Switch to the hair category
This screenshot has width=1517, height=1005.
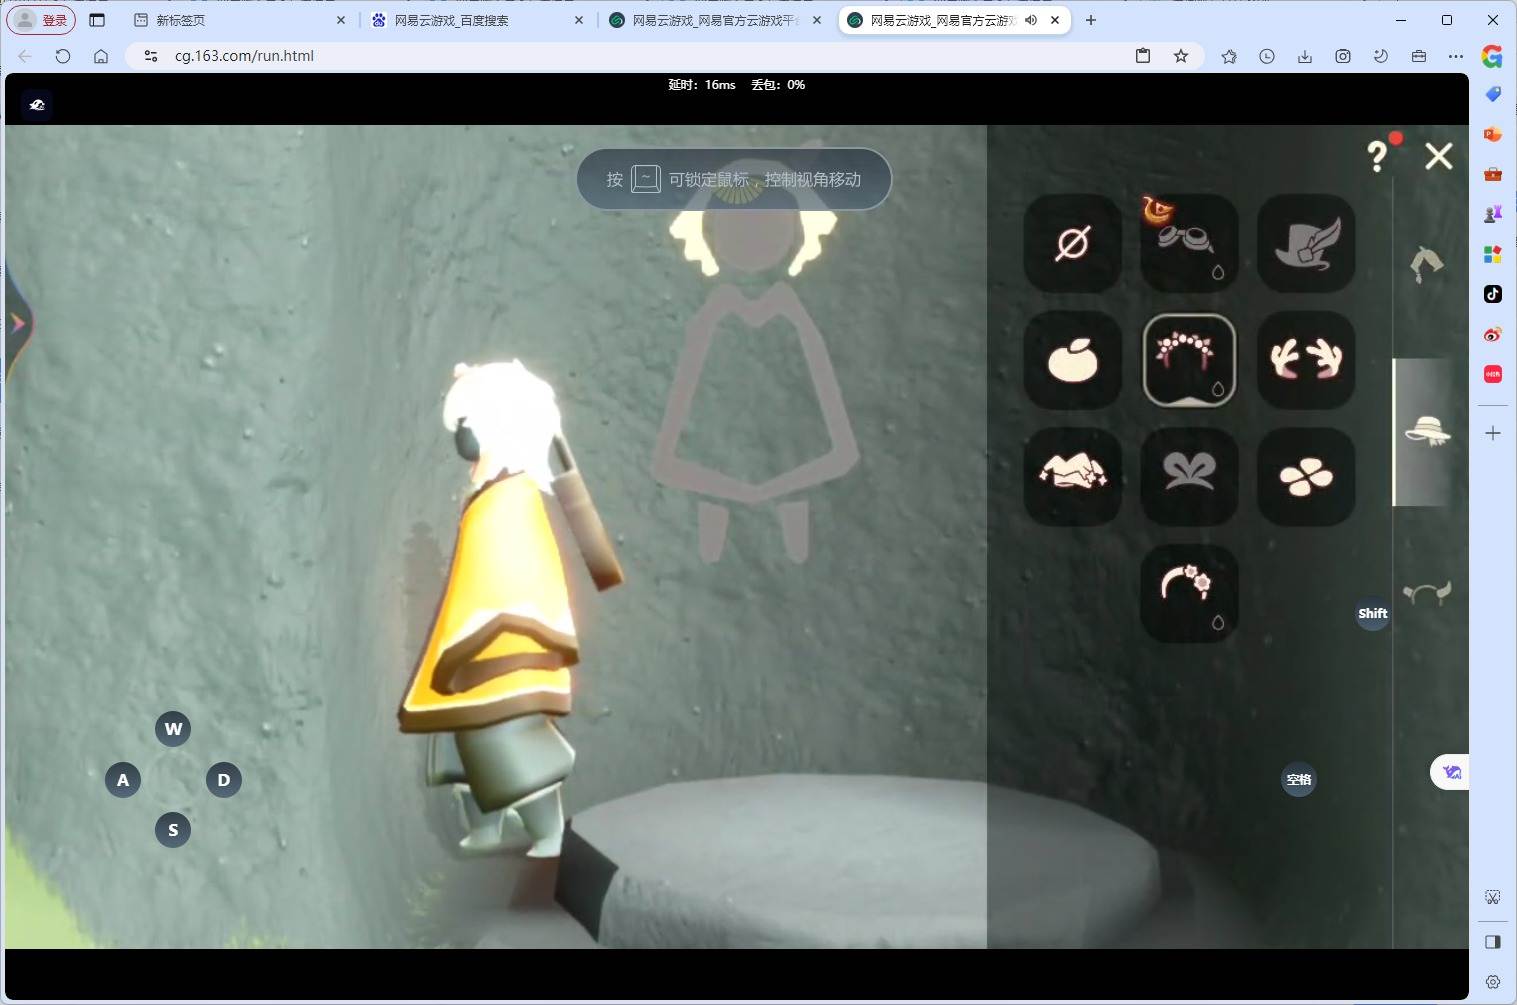[x=1427, y=264]
